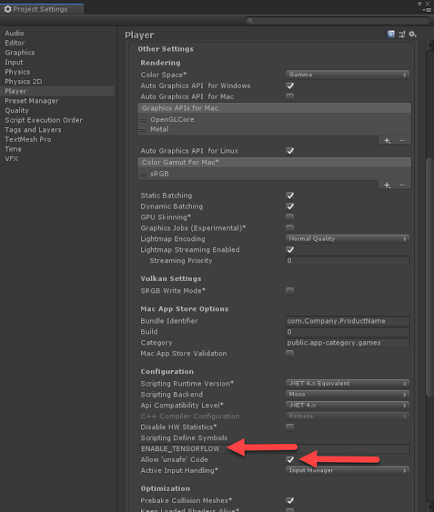This screenshot has height=512, width=434.
Task: Select Physics 2D settings category
Action: coord(23,81)
